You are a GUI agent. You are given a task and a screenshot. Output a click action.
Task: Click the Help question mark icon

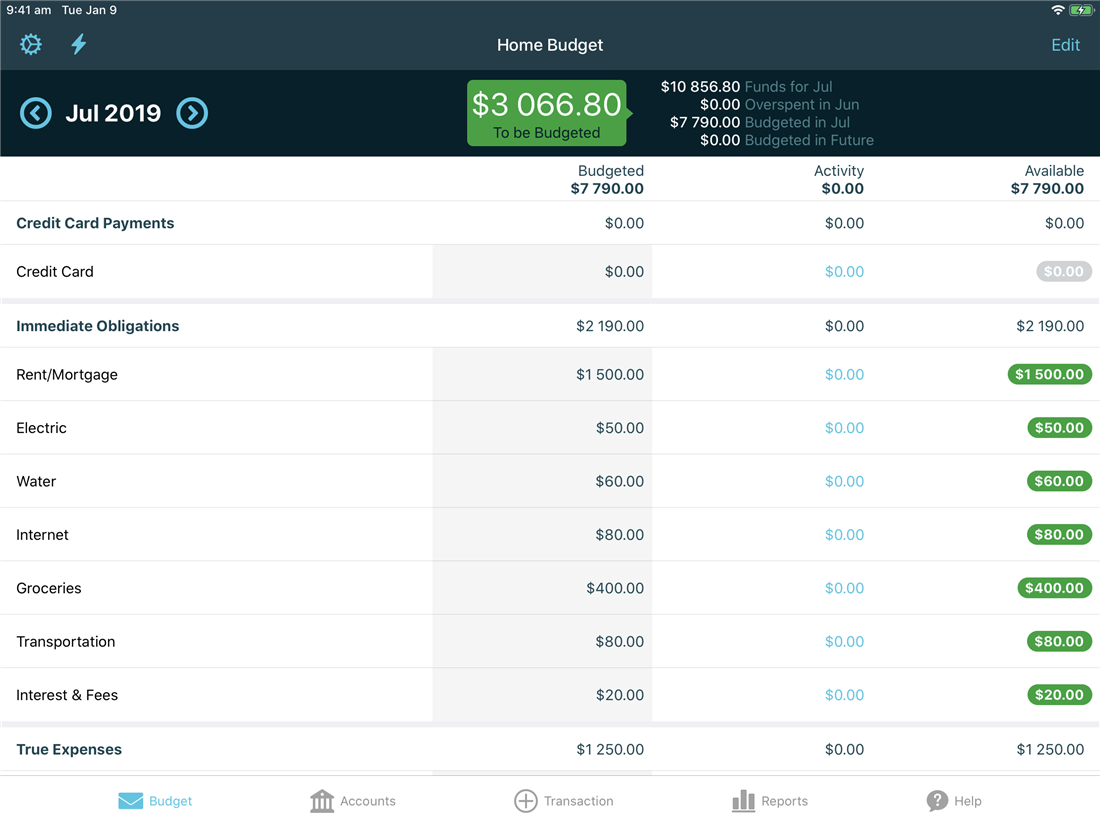pos(937,800)
